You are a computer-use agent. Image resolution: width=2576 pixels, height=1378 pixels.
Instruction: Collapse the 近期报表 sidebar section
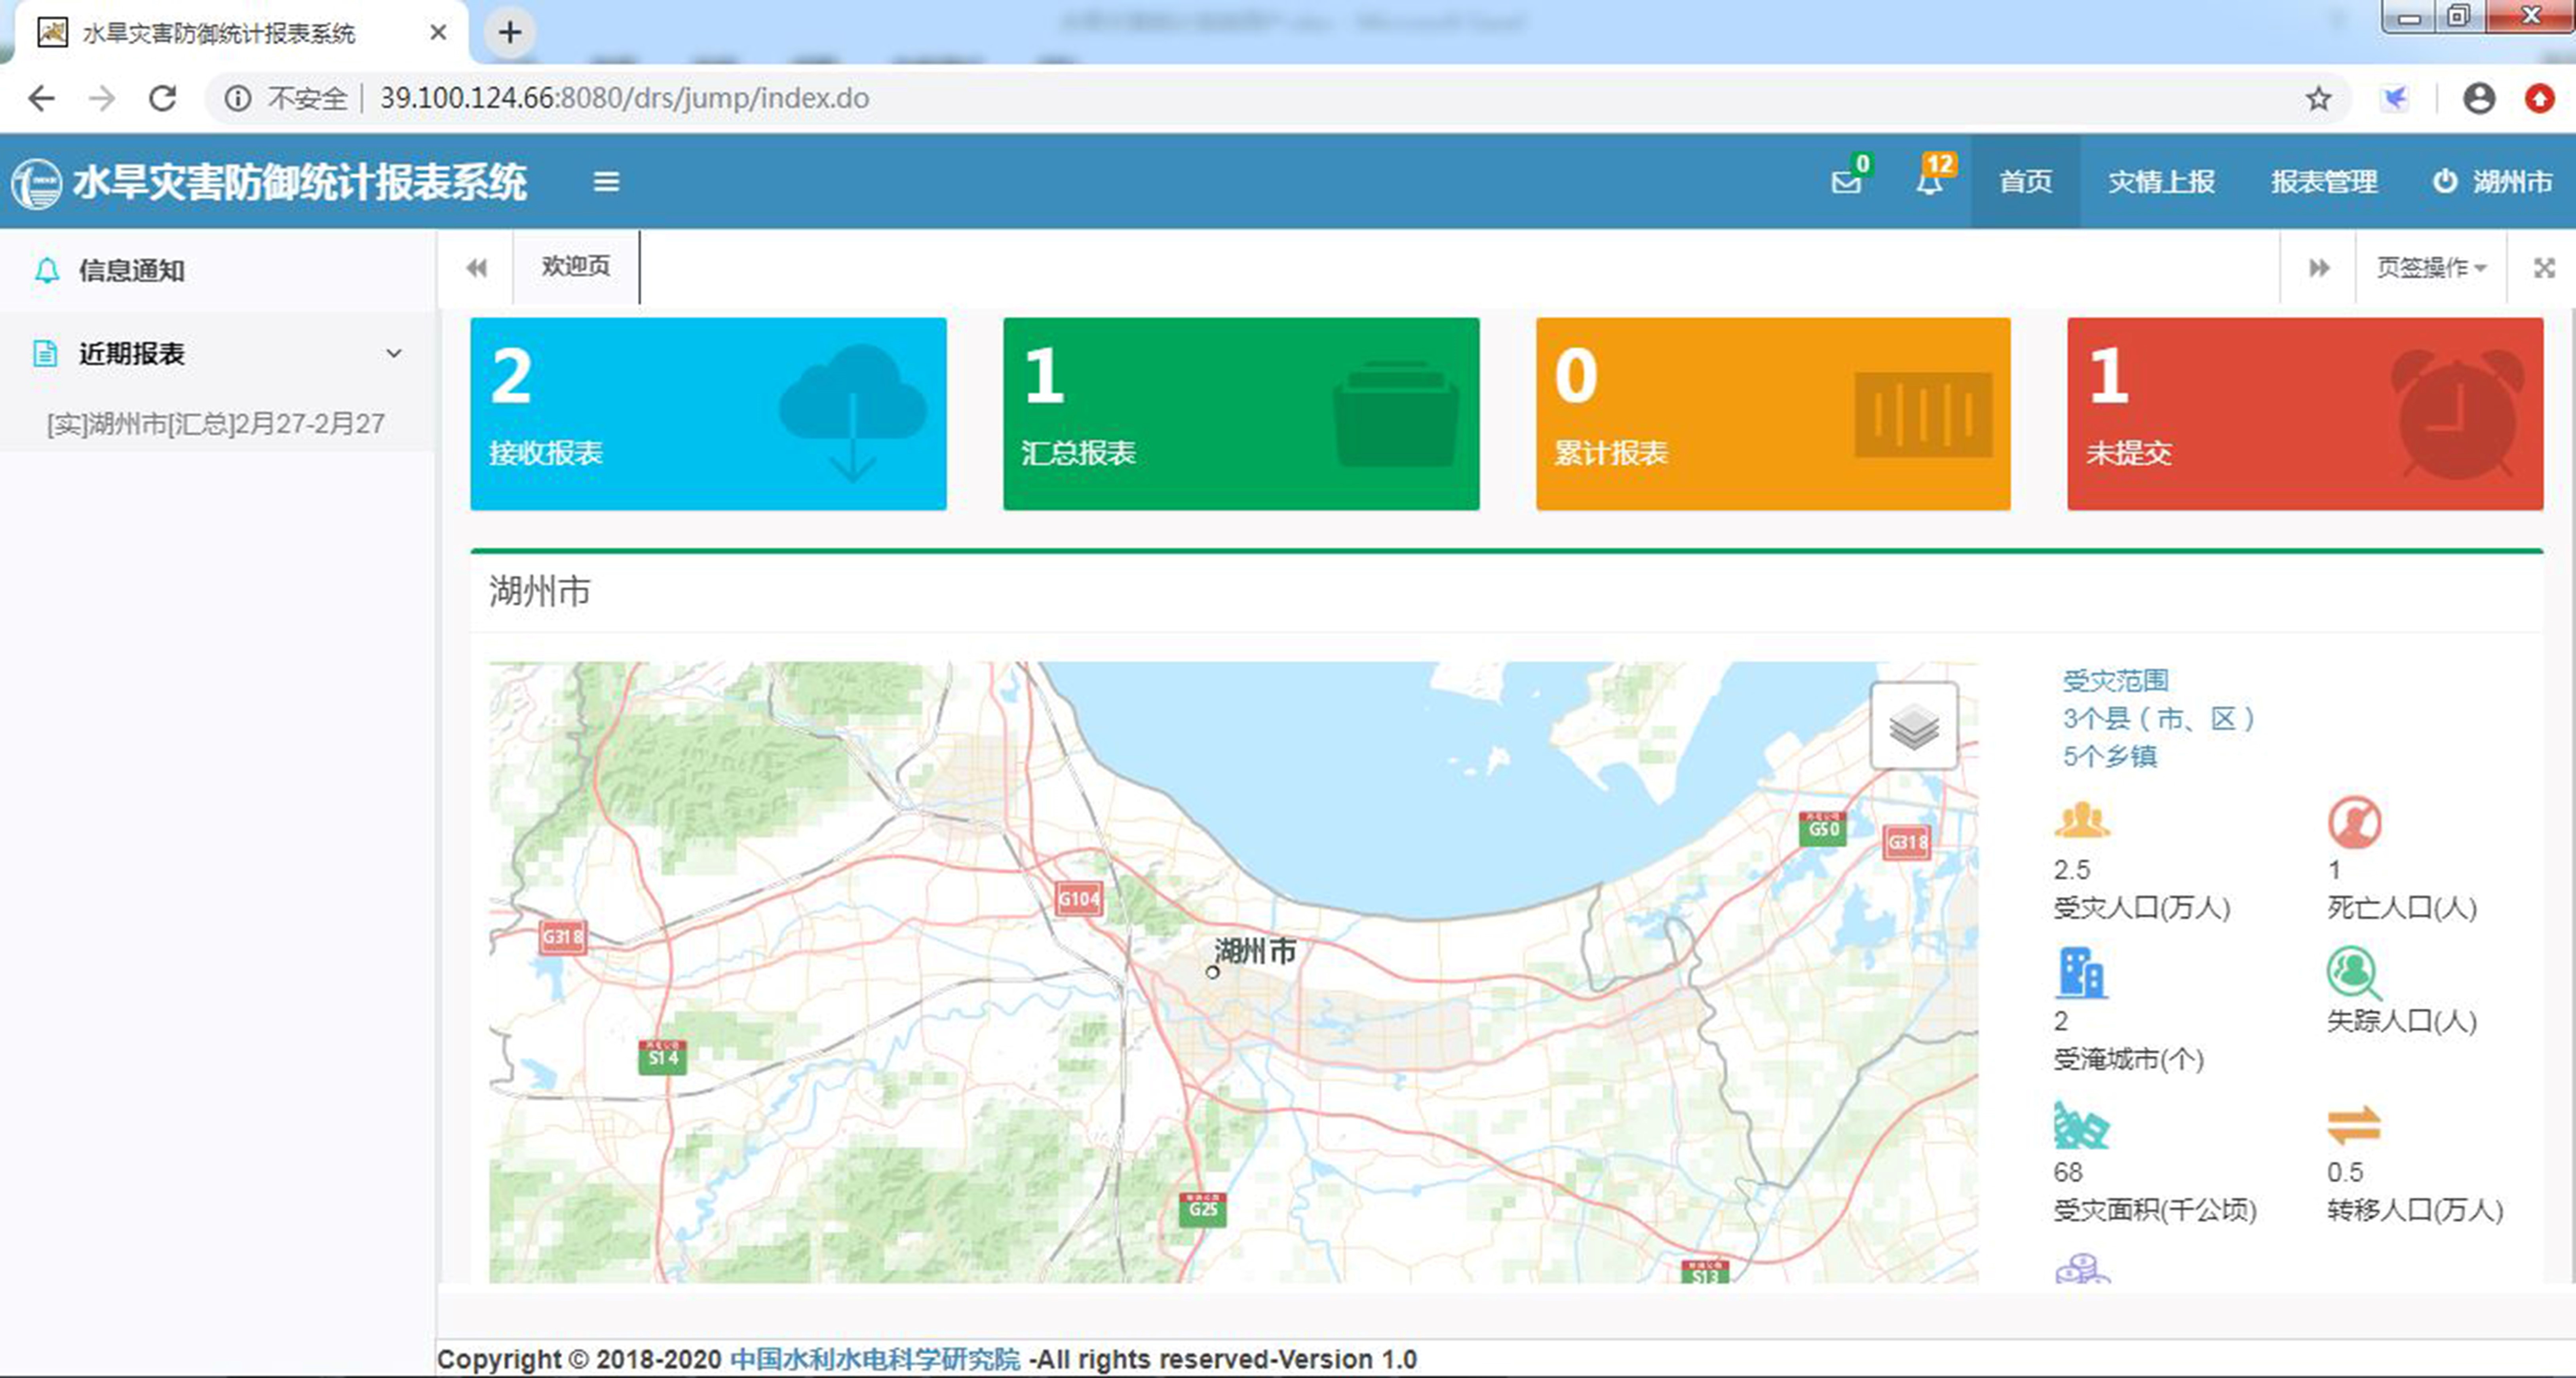[x=394, y=353]
